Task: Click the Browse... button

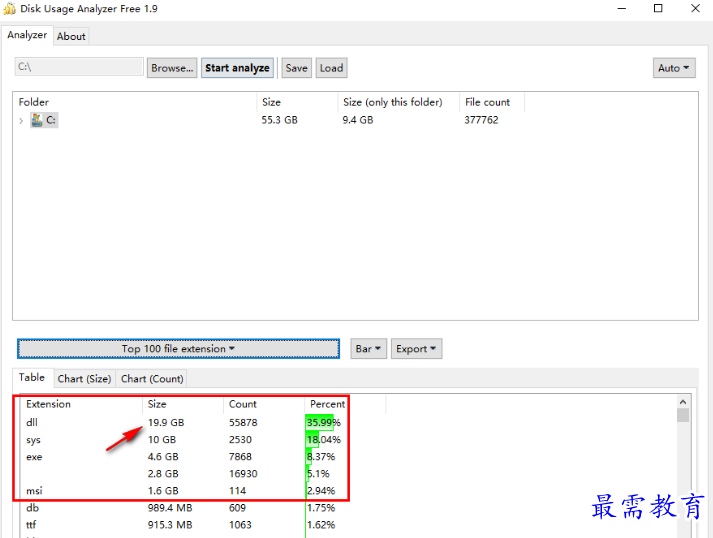Action: click(x=172, y=68)
